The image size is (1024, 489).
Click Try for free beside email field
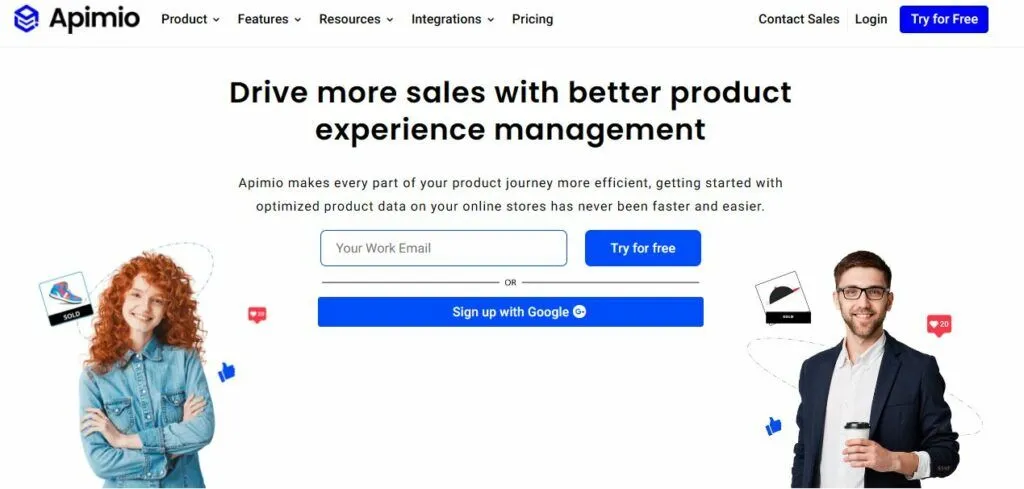point(643,248)
